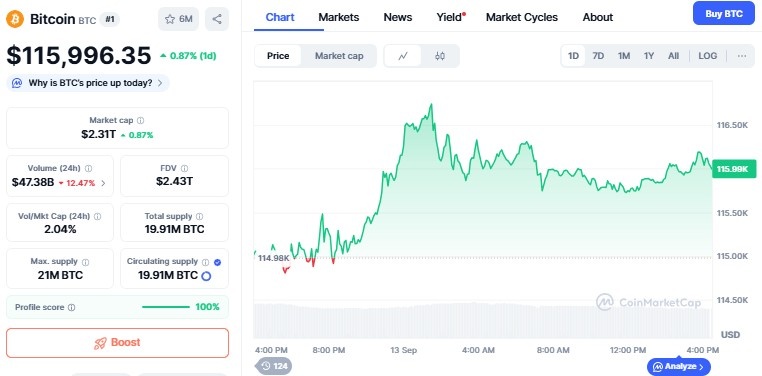Switch to candlestick chart icon
762x376 pixels.
click(x=440, y=56)
